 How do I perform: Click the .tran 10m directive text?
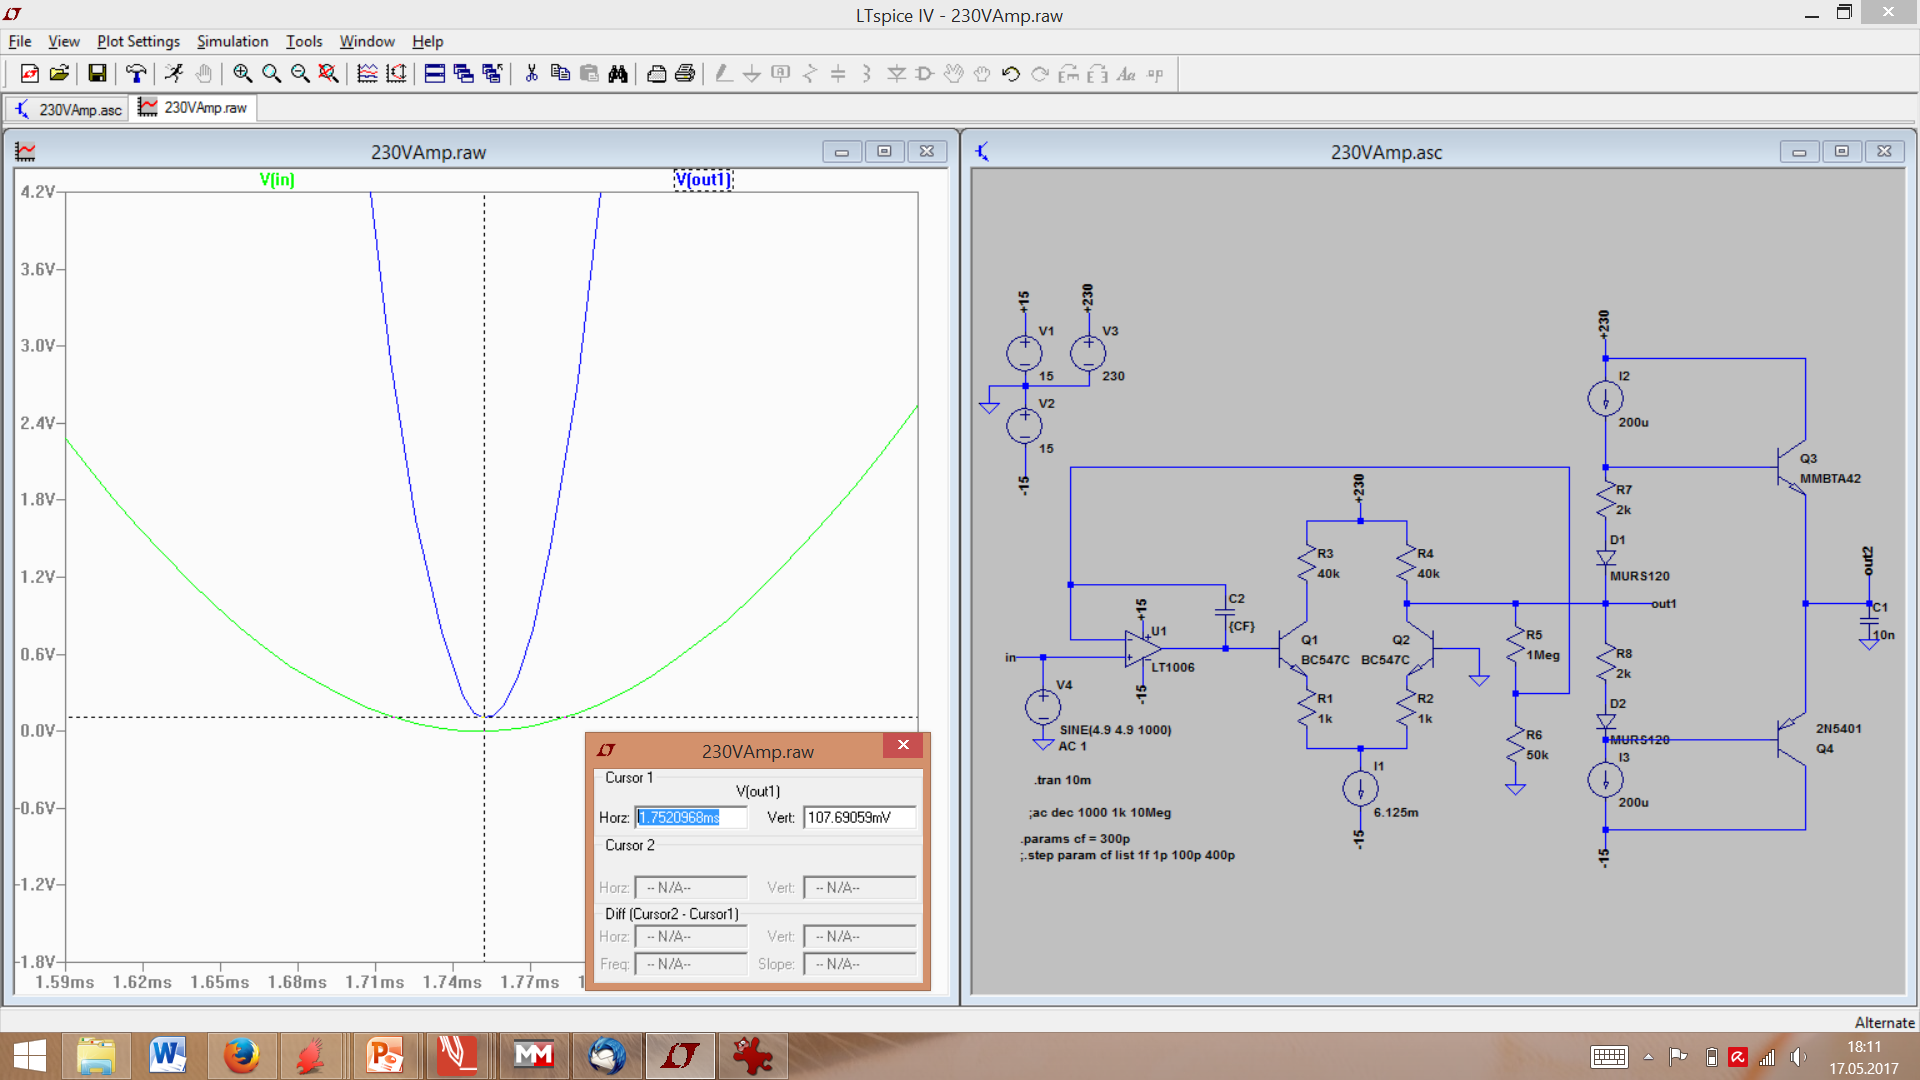tap(1063, 780)
